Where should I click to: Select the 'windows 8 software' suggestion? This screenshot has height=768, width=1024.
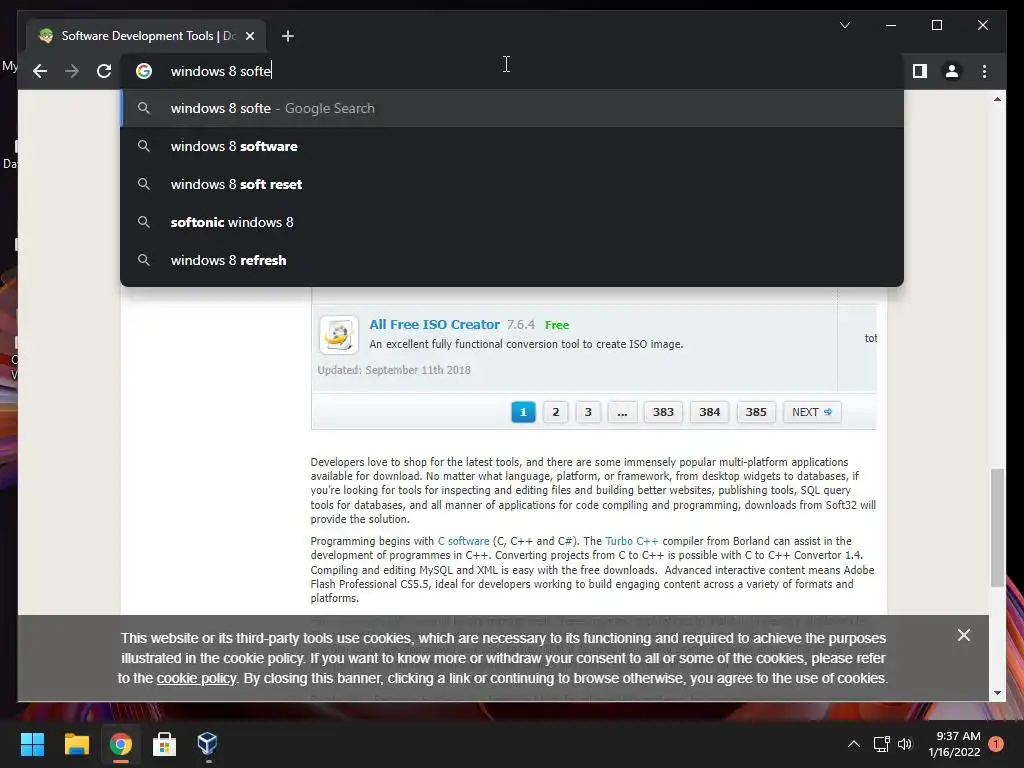click(x=512, y=146)
